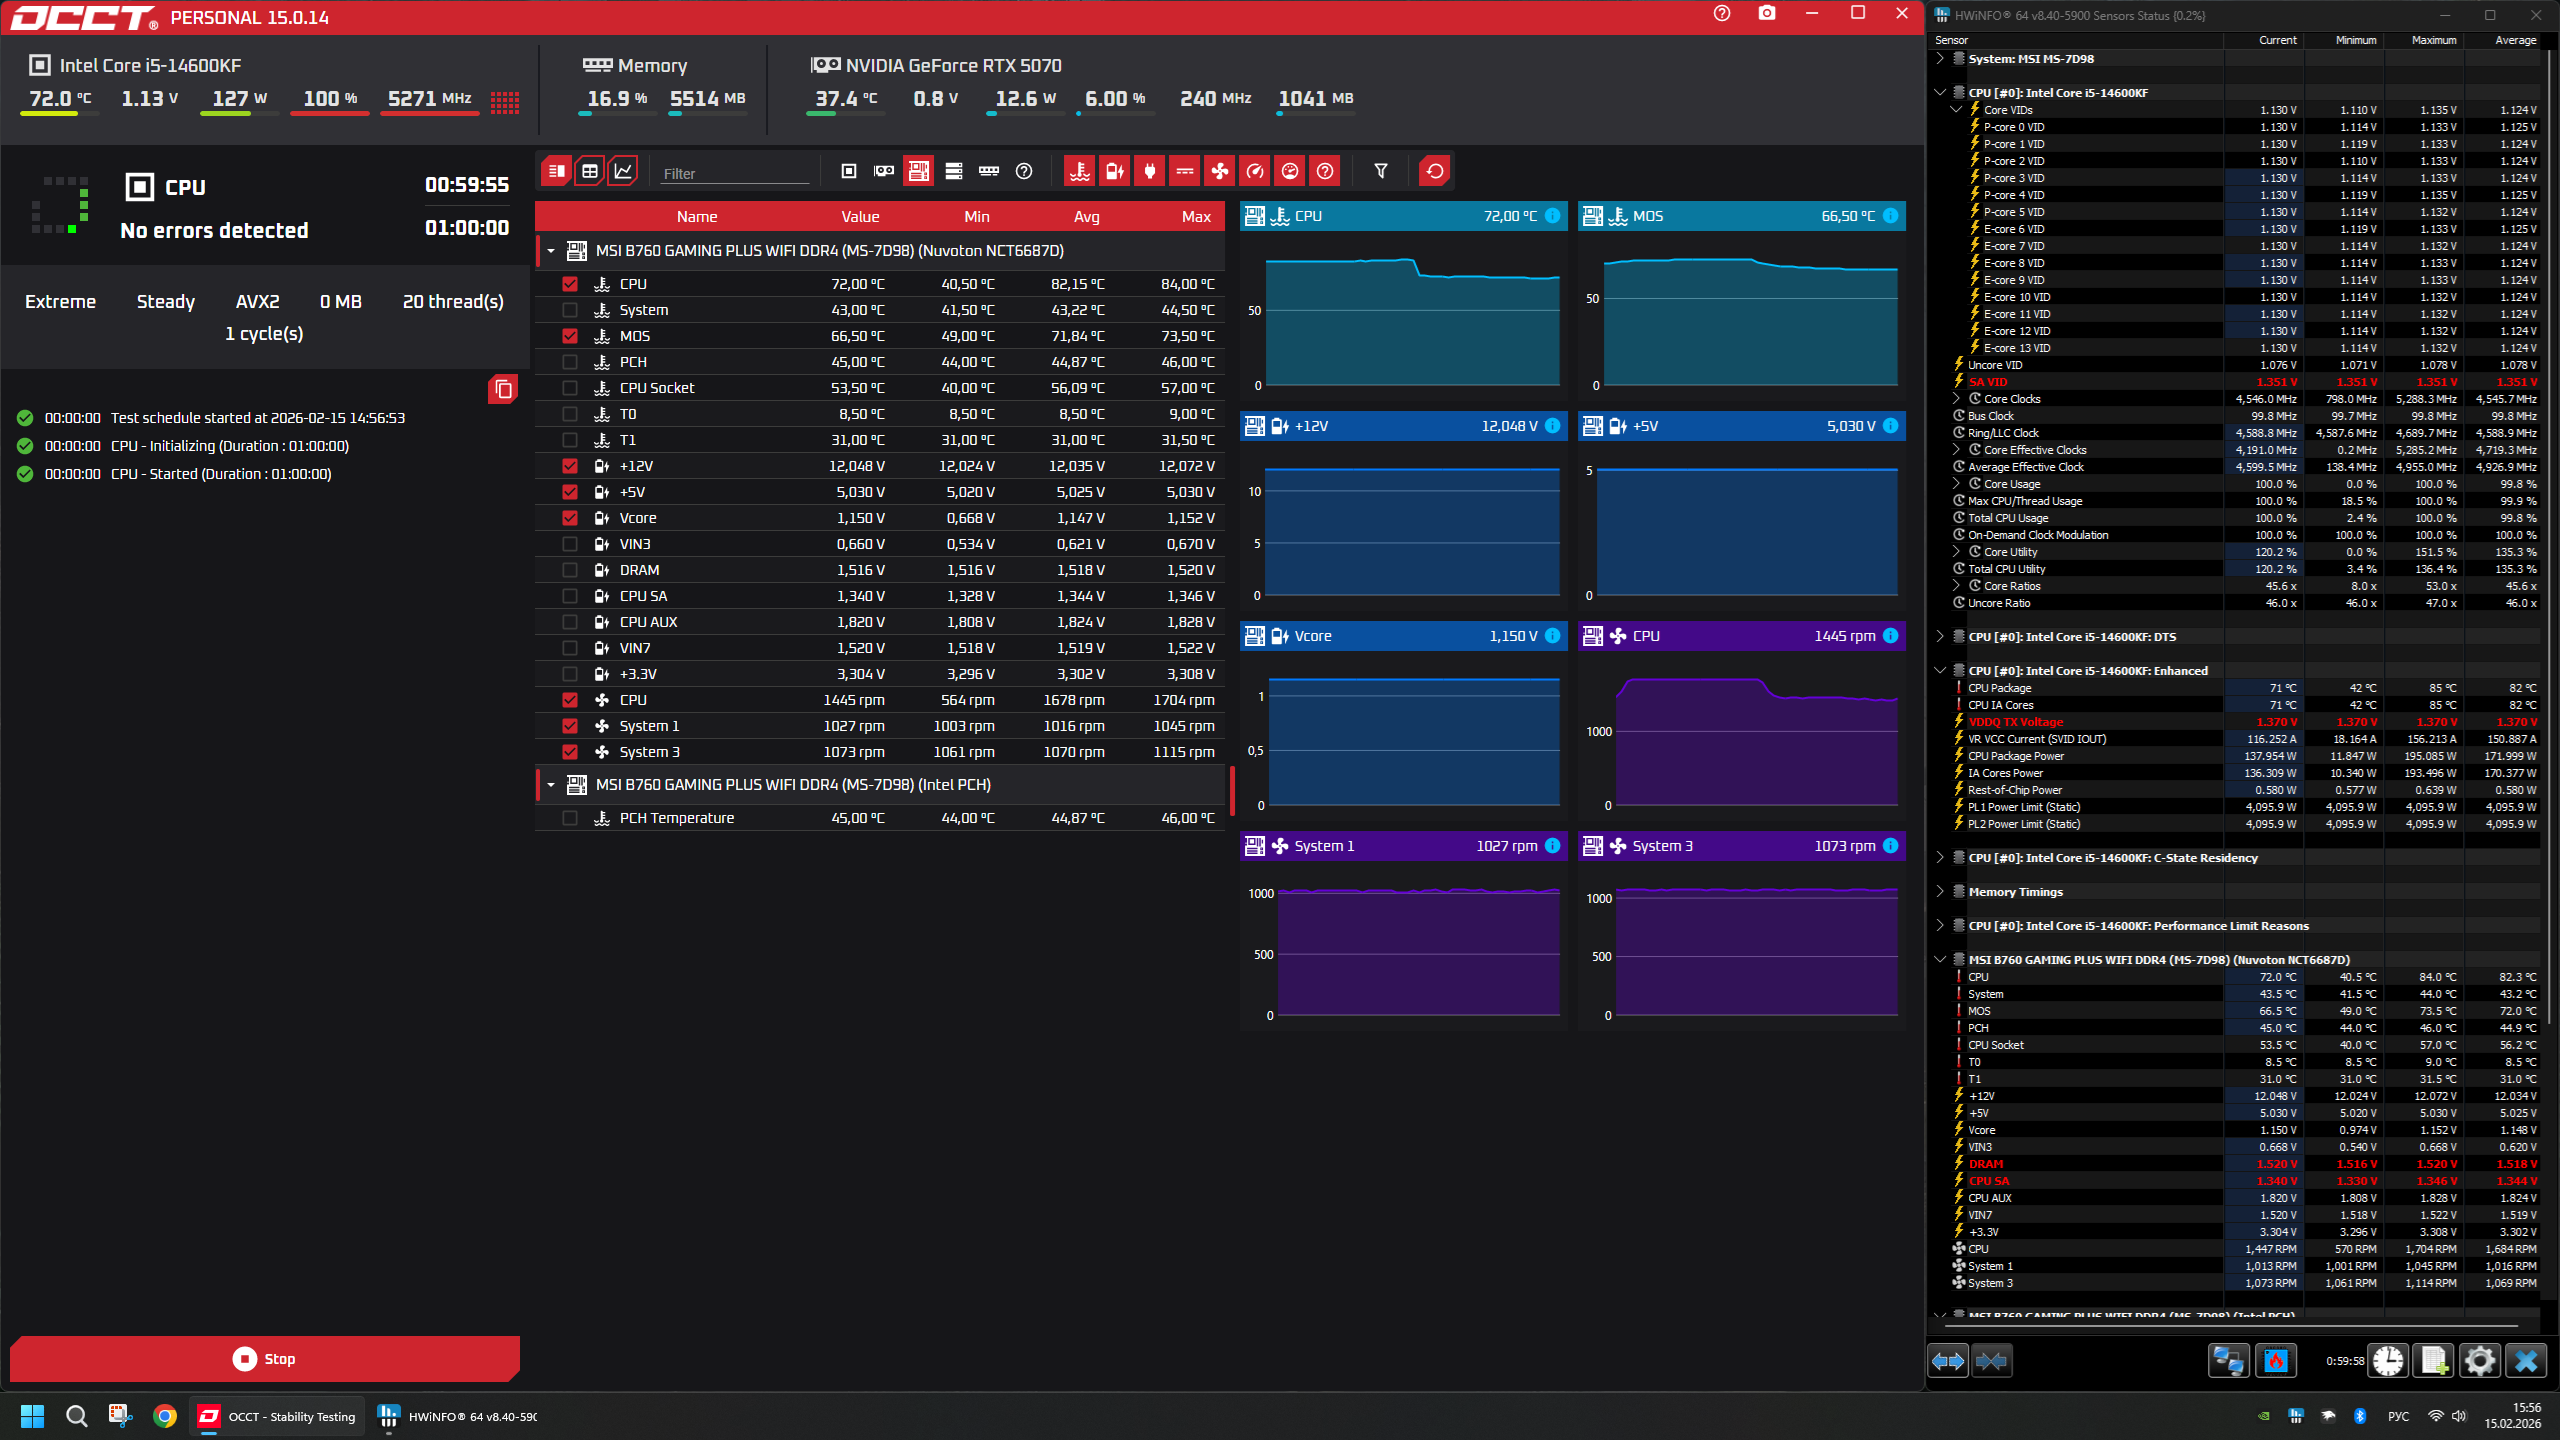Copy the test log to clipboard
The height and width of the screenshot is (1440, 2560).
click(503, 389)
